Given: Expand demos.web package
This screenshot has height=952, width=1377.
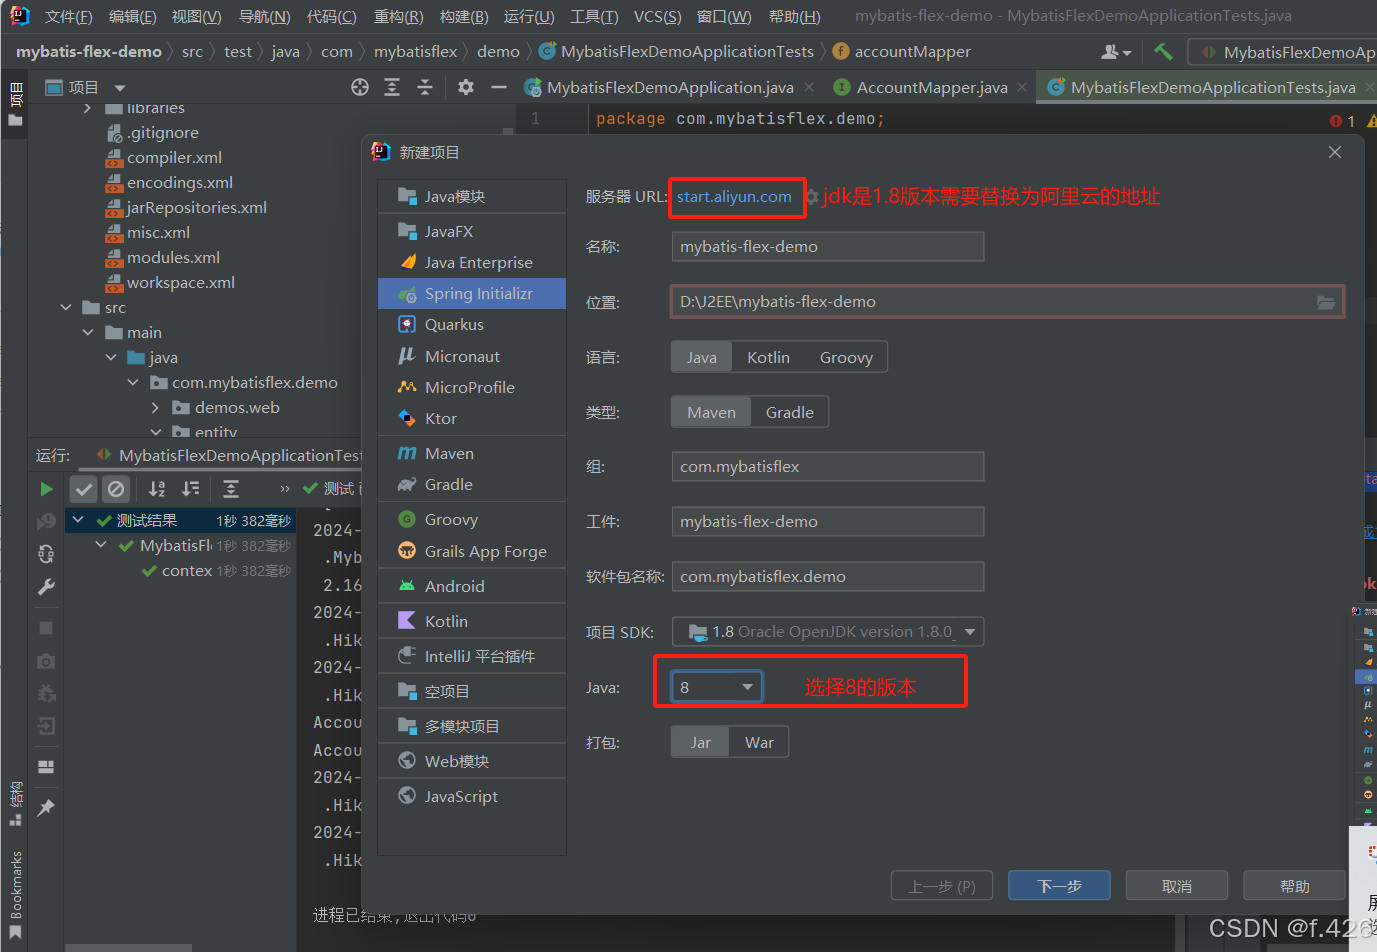Looking at the screenshot, I should tap(155, 408).
